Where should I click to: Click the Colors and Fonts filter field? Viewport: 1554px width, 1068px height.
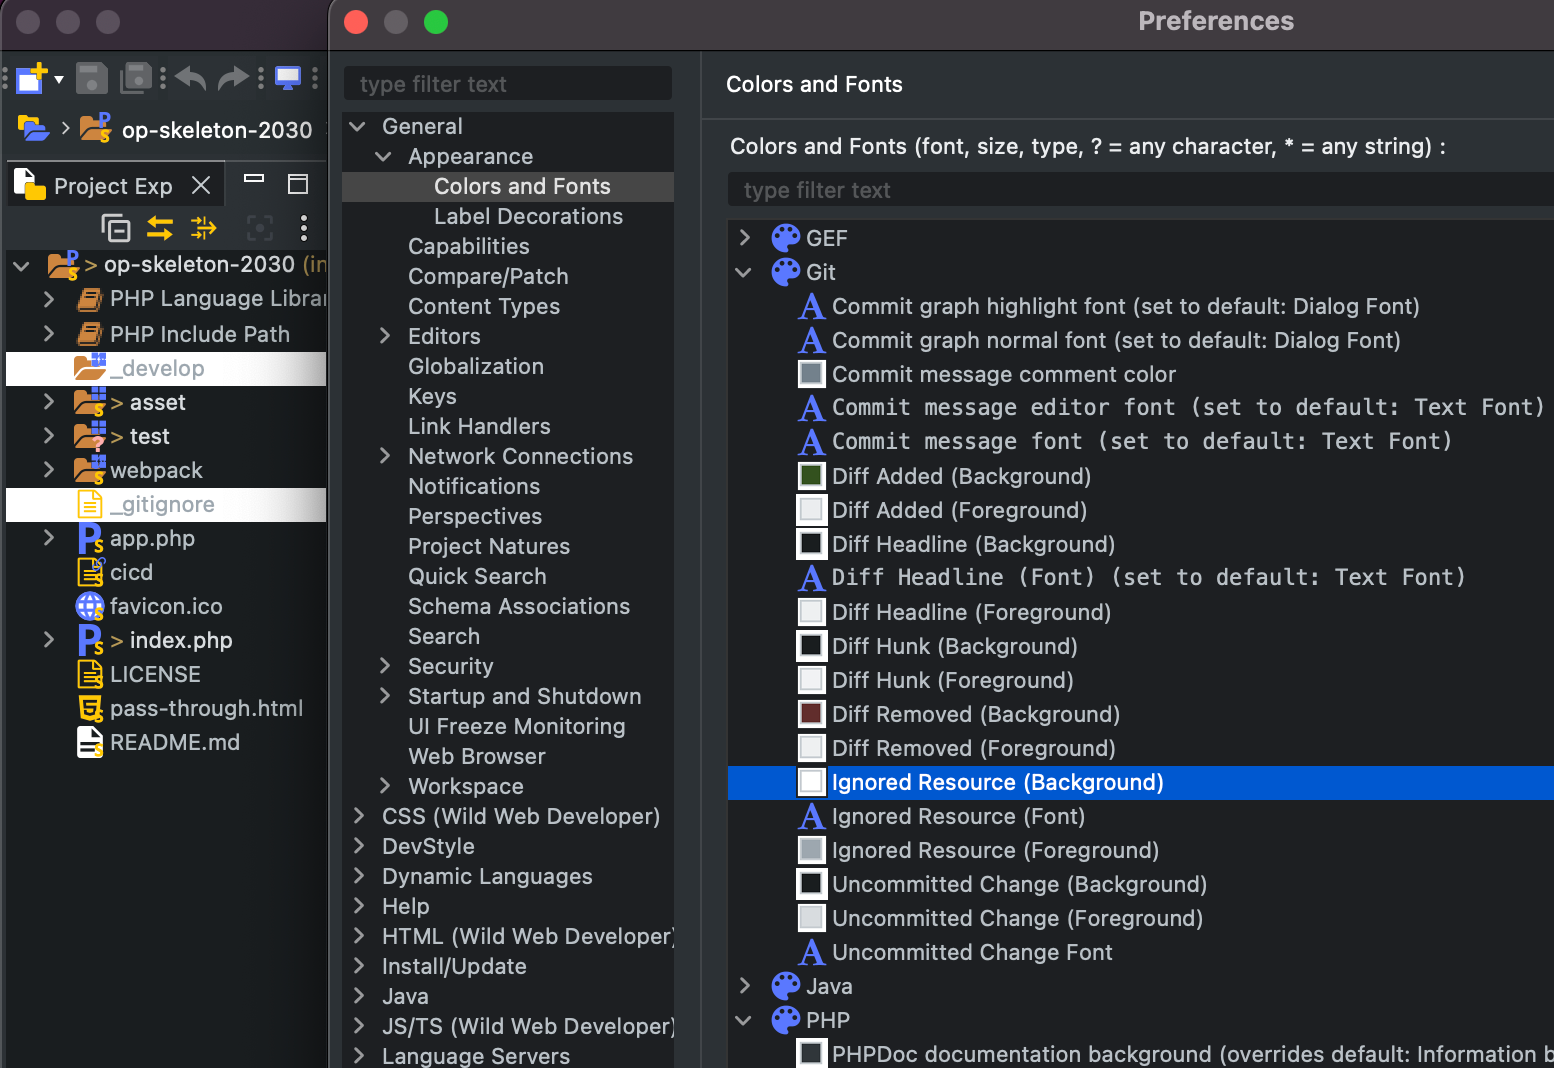pos(1140,190)
